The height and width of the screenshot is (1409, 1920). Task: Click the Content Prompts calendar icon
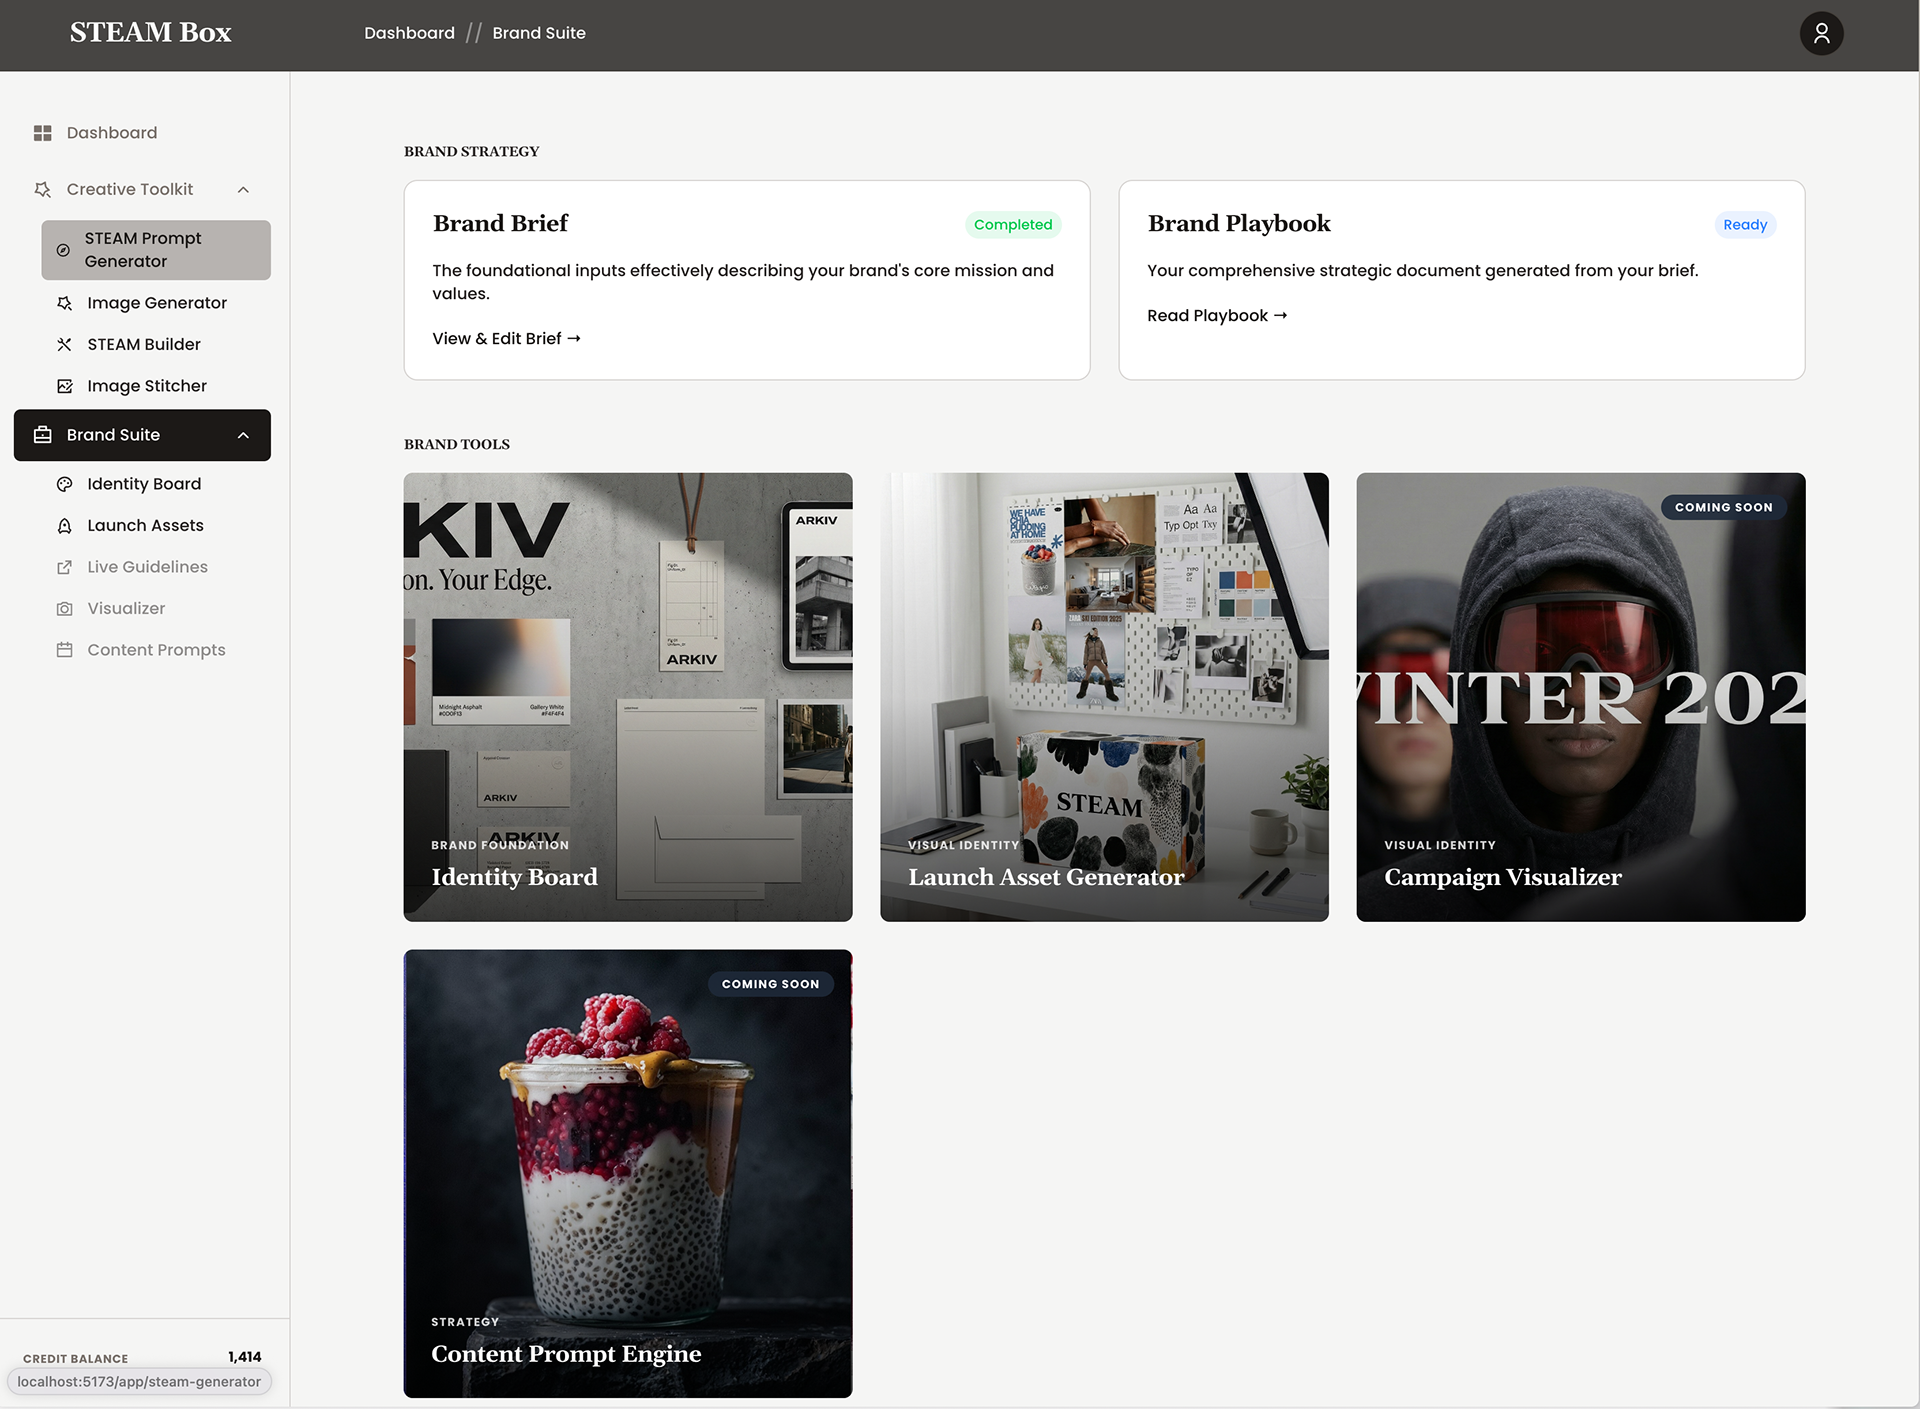click(65, 650)
